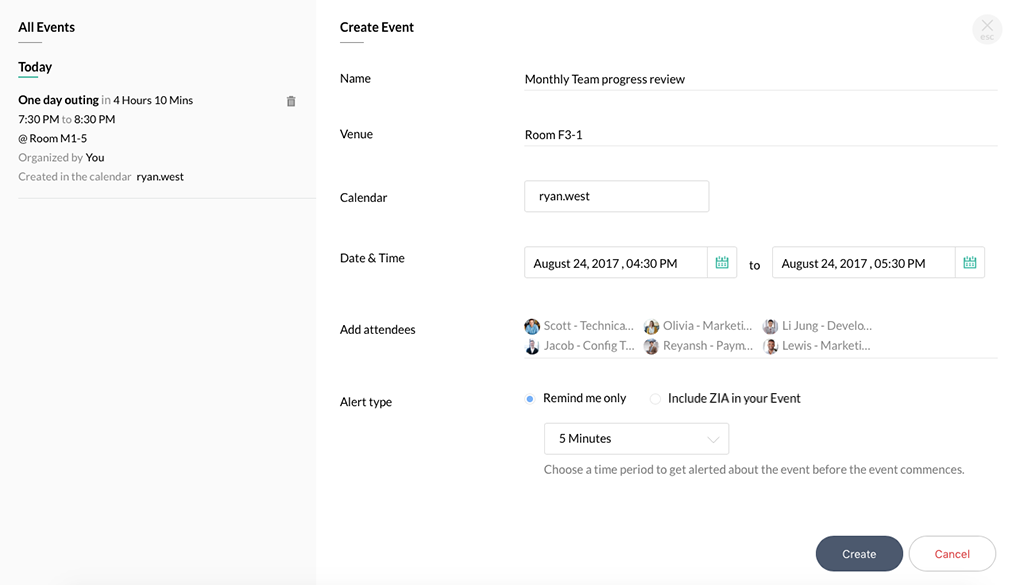This screenshot has height=585, width=1020.
Task: Open the start date calendar picker
Action: point(722,263)
